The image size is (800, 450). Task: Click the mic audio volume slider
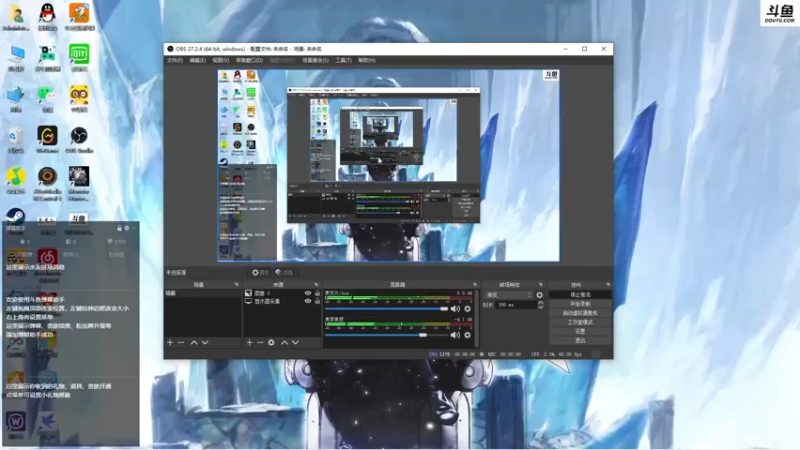coord(386,309)
